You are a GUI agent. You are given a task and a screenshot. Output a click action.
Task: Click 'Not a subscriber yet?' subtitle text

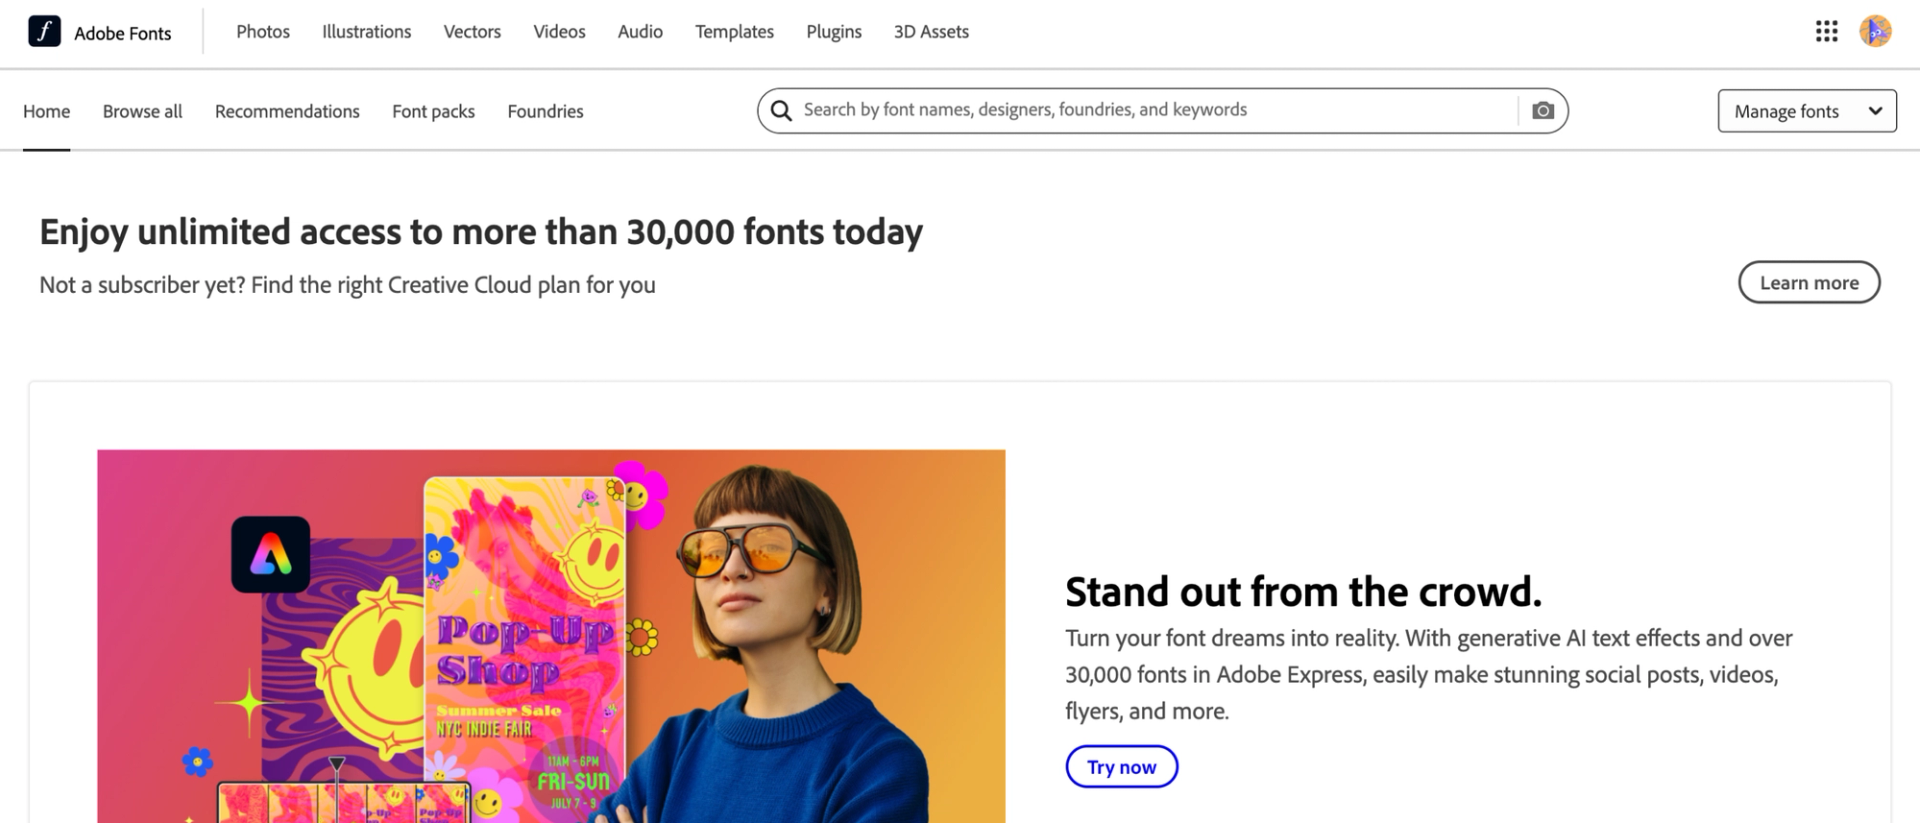[x=347, y=285]
